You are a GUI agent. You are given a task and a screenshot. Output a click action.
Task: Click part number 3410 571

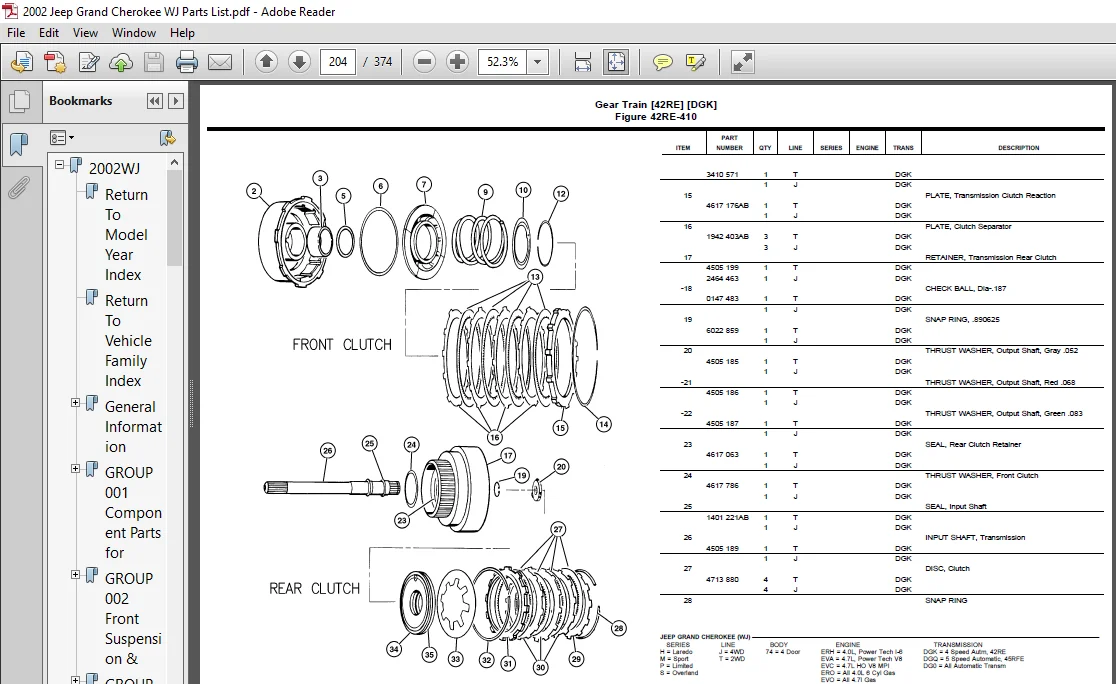[x=722, y=174]
